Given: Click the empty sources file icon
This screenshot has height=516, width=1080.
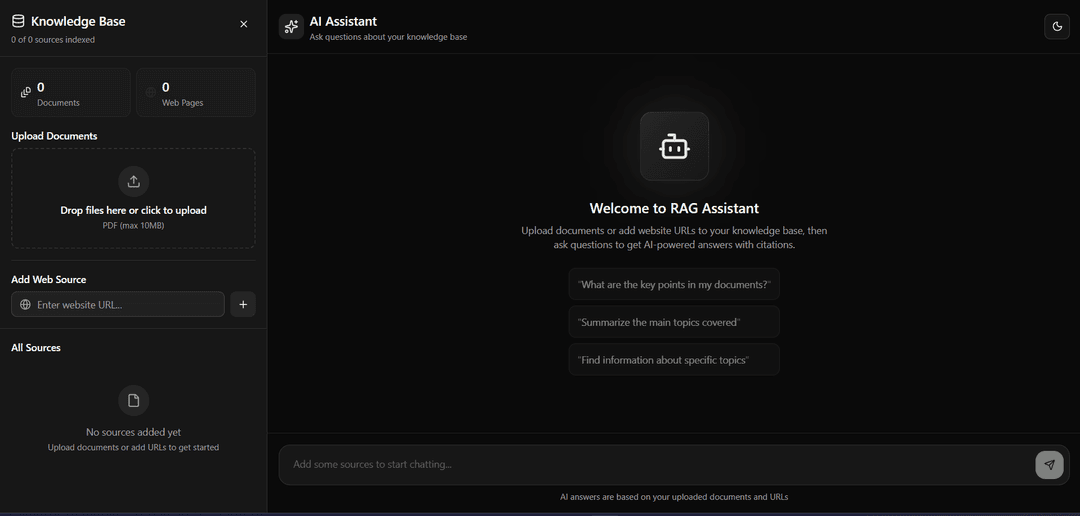Looking at the screenshot, I should 133,401.
